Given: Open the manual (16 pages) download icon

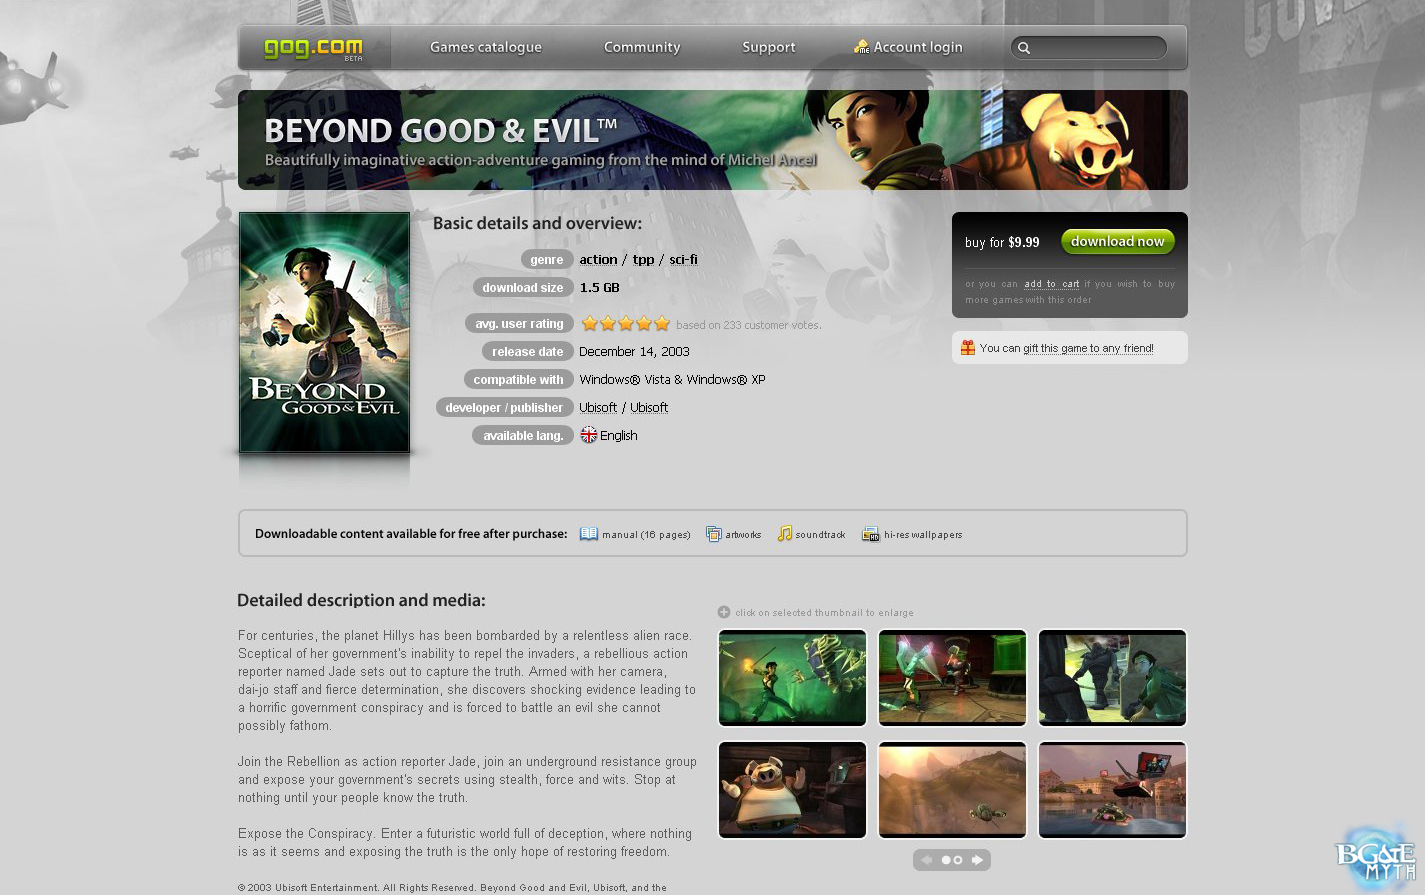Looking at the screenshot, I should [x=589, y=534].
